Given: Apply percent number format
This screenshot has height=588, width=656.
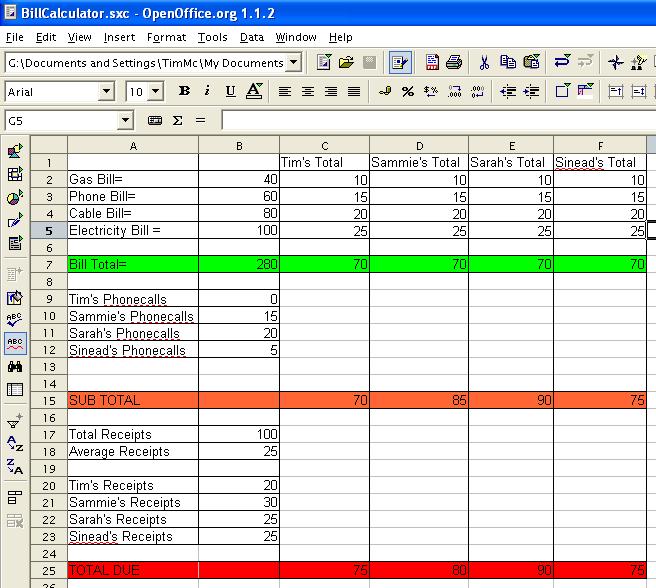Looking at the screenshot, I should point(407,91).
